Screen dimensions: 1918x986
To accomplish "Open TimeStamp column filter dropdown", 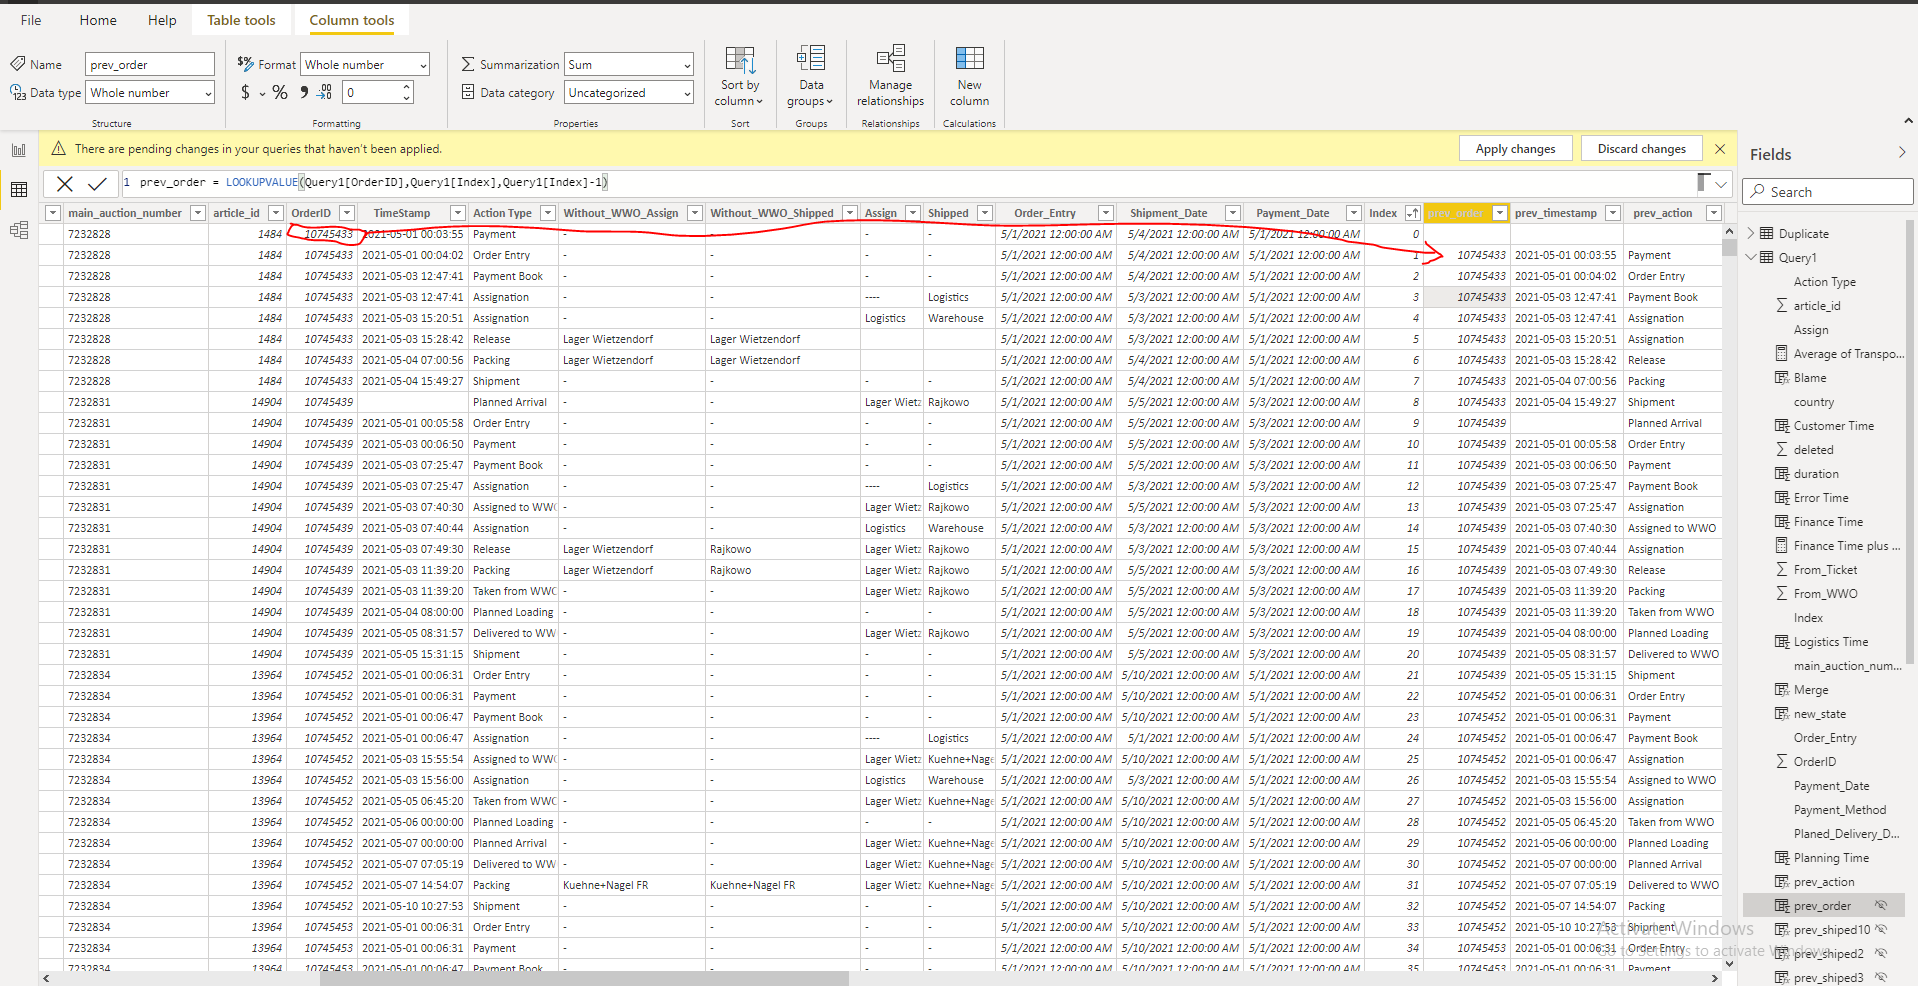I will click(457, 213).
